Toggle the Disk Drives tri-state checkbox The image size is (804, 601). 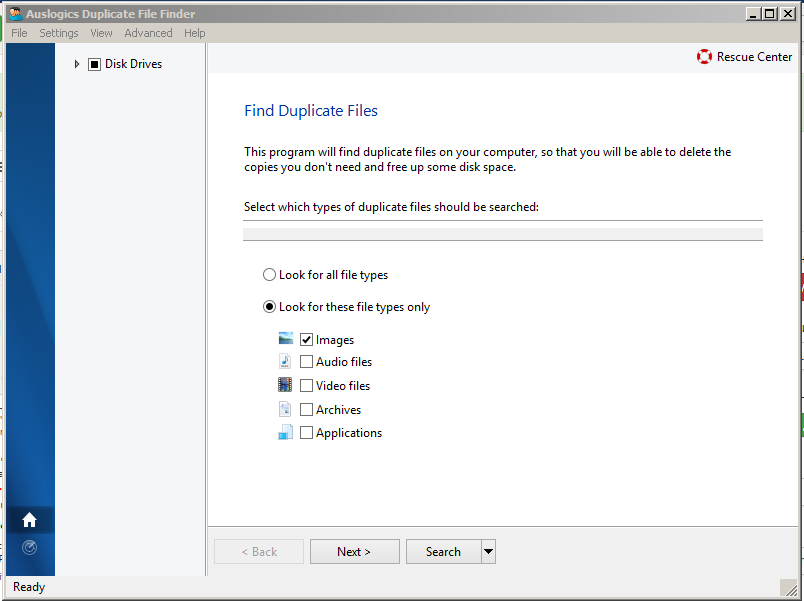click(x=94, y=64)
